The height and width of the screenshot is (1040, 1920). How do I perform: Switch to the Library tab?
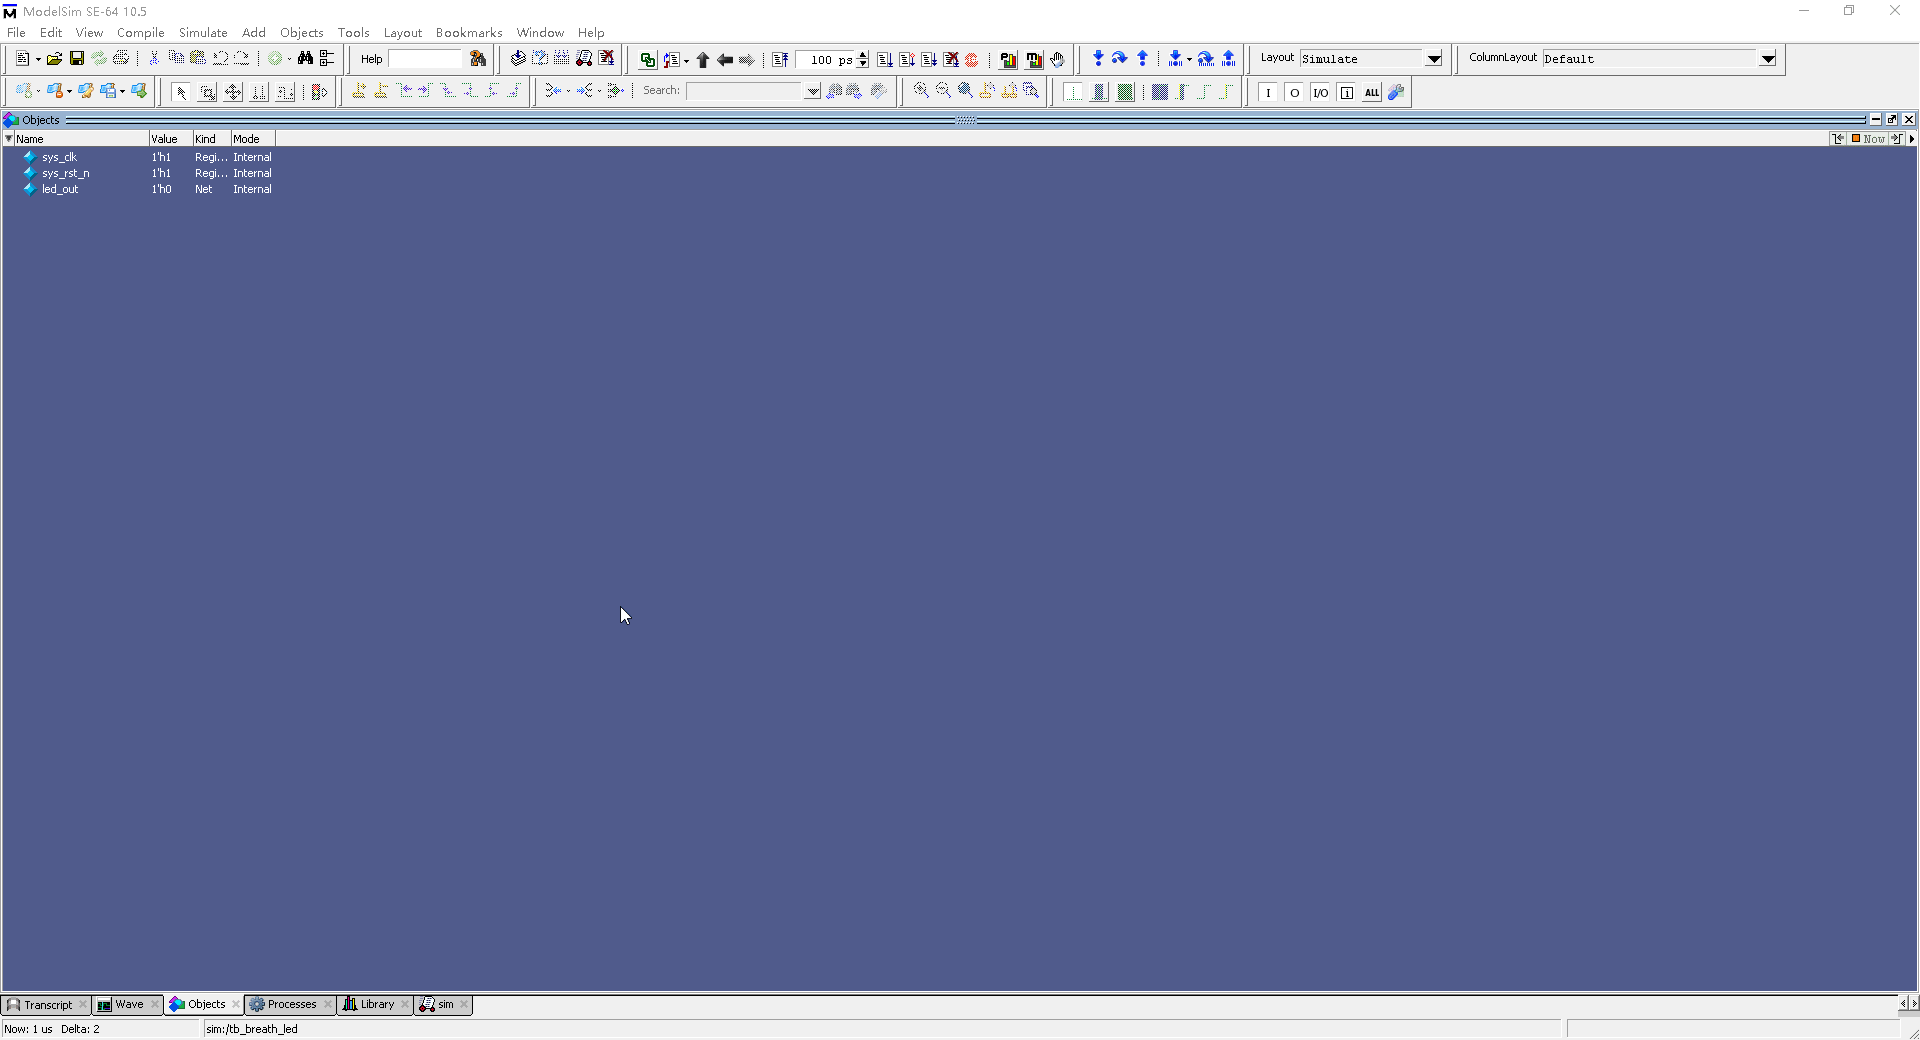point(376,1004)
